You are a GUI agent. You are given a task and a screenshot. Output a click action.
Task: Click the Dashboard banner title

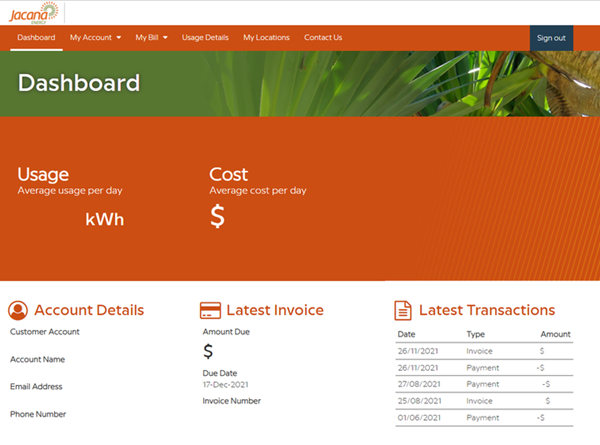(79, 83)
